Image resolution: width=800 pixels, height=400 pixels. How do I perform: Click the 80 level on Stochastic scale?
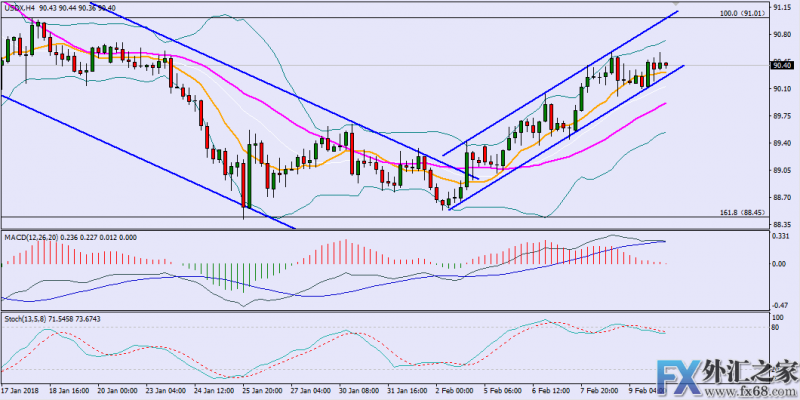coord(775,326)
